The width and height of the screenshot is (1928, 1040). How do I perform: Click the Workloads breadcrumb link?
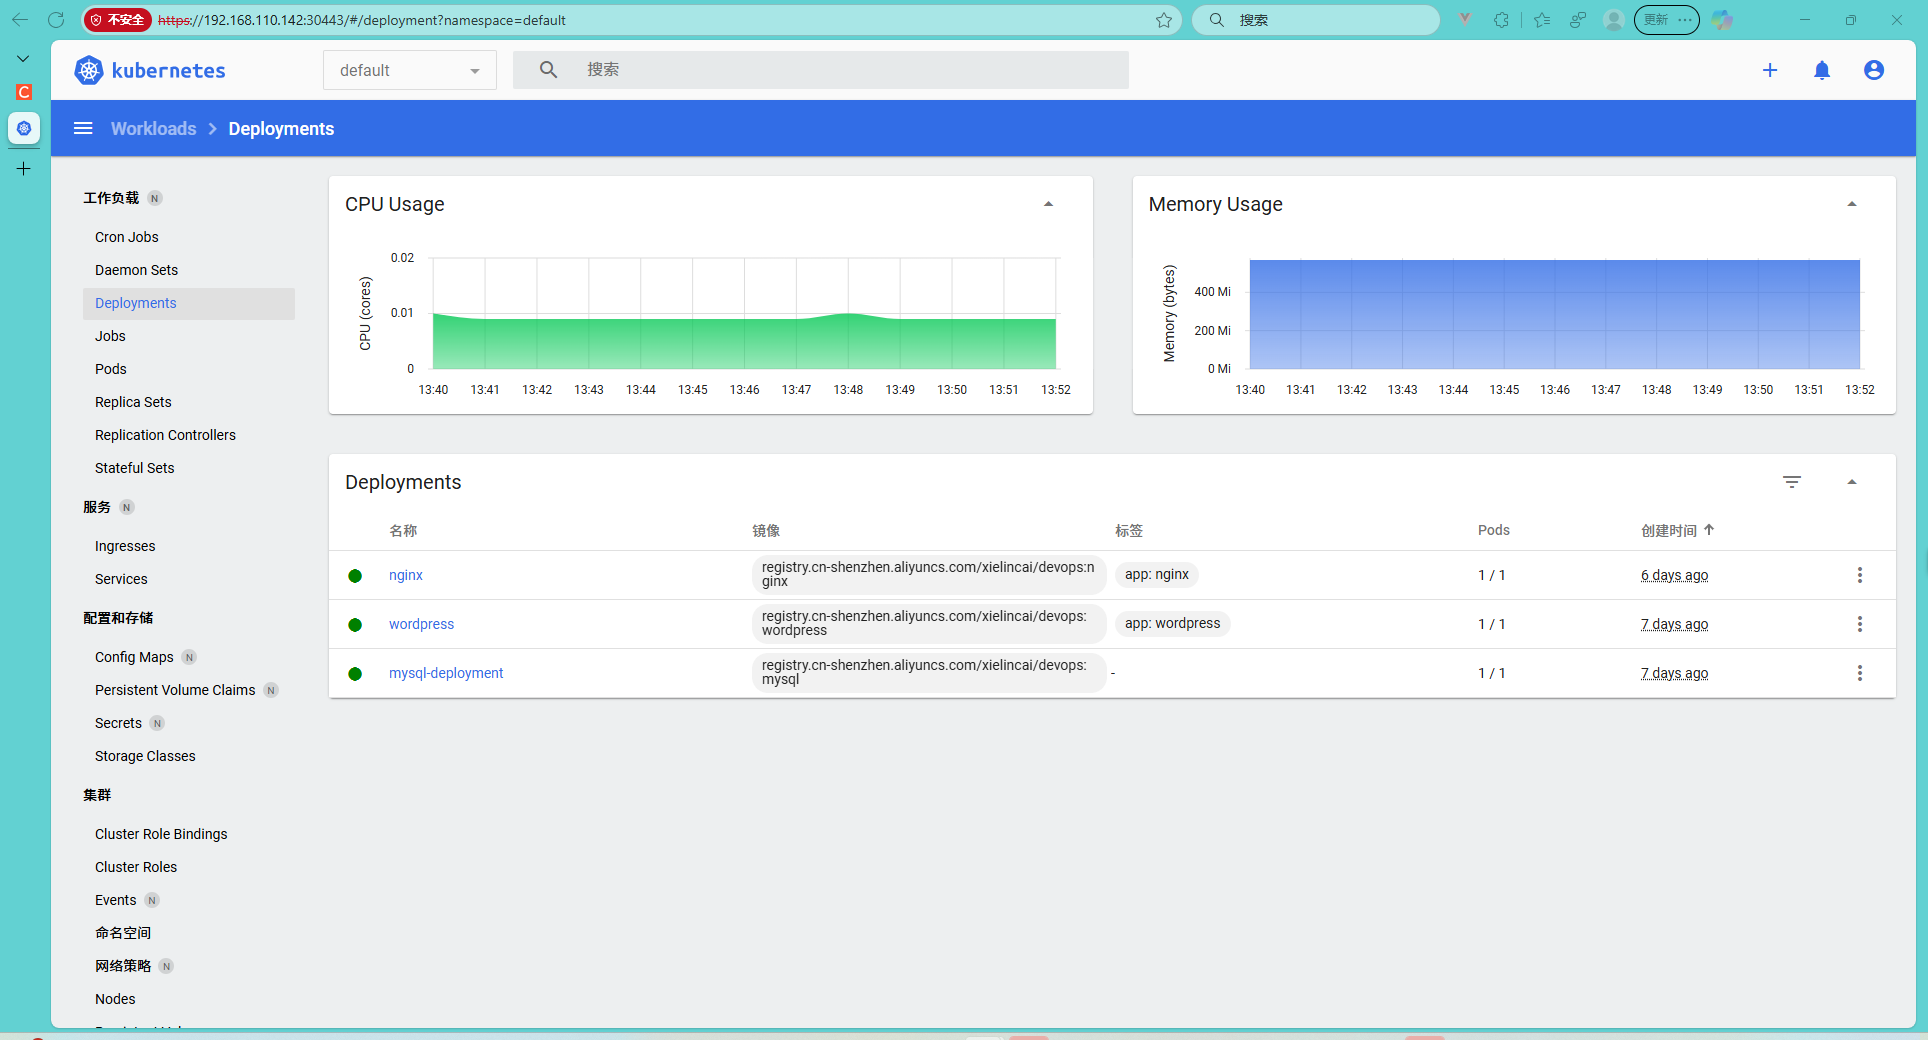point(153,128)
